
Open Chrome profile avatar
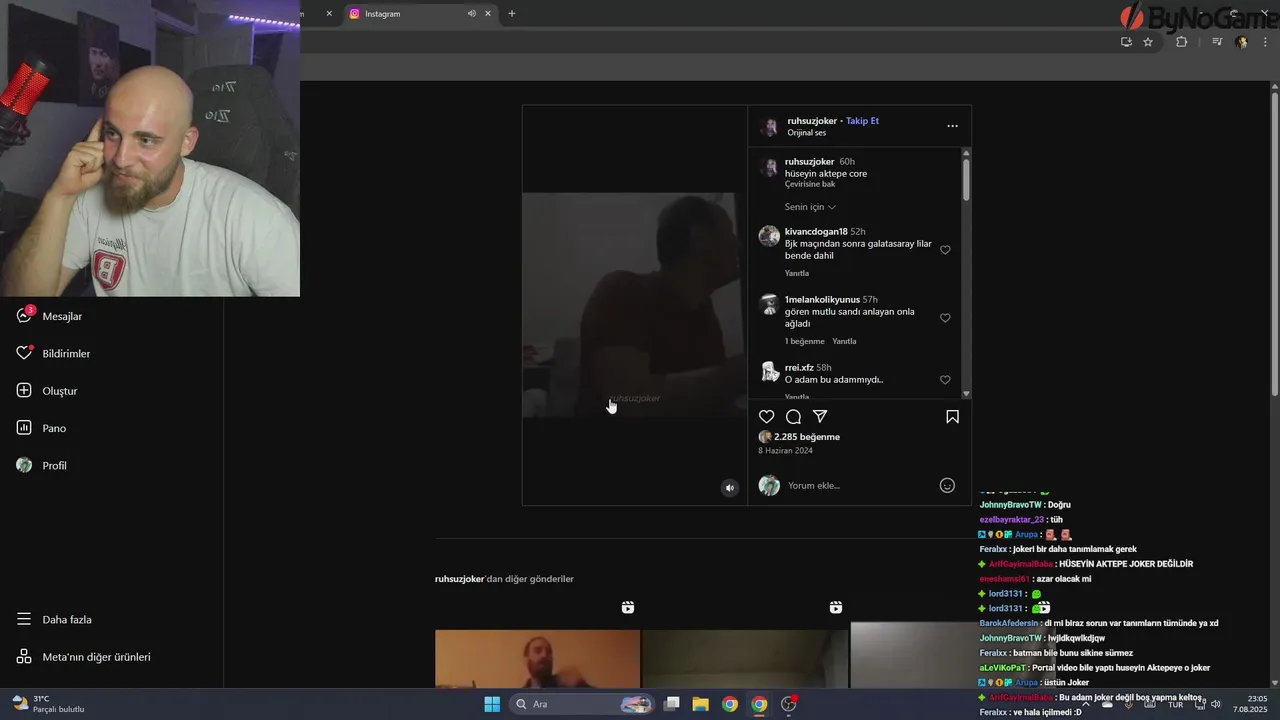click(1242, 42)
